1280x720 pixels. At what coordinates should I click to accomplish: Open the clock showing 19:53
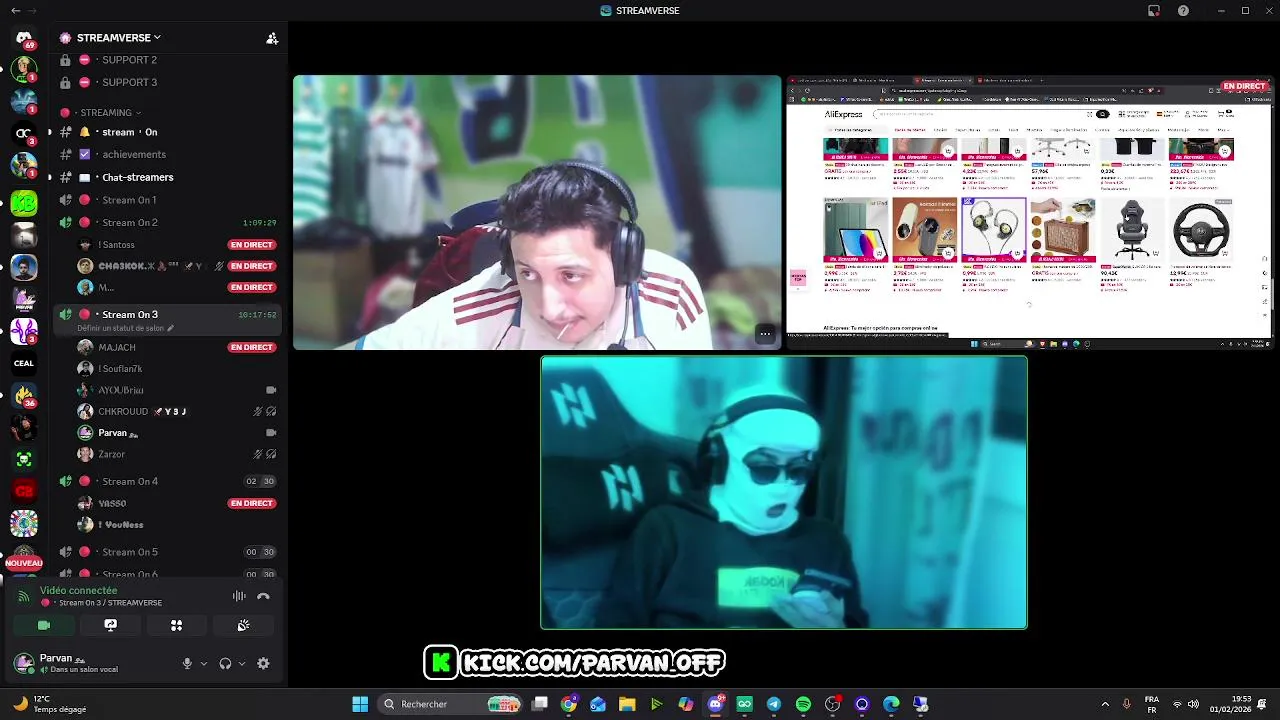[1232, 704]
